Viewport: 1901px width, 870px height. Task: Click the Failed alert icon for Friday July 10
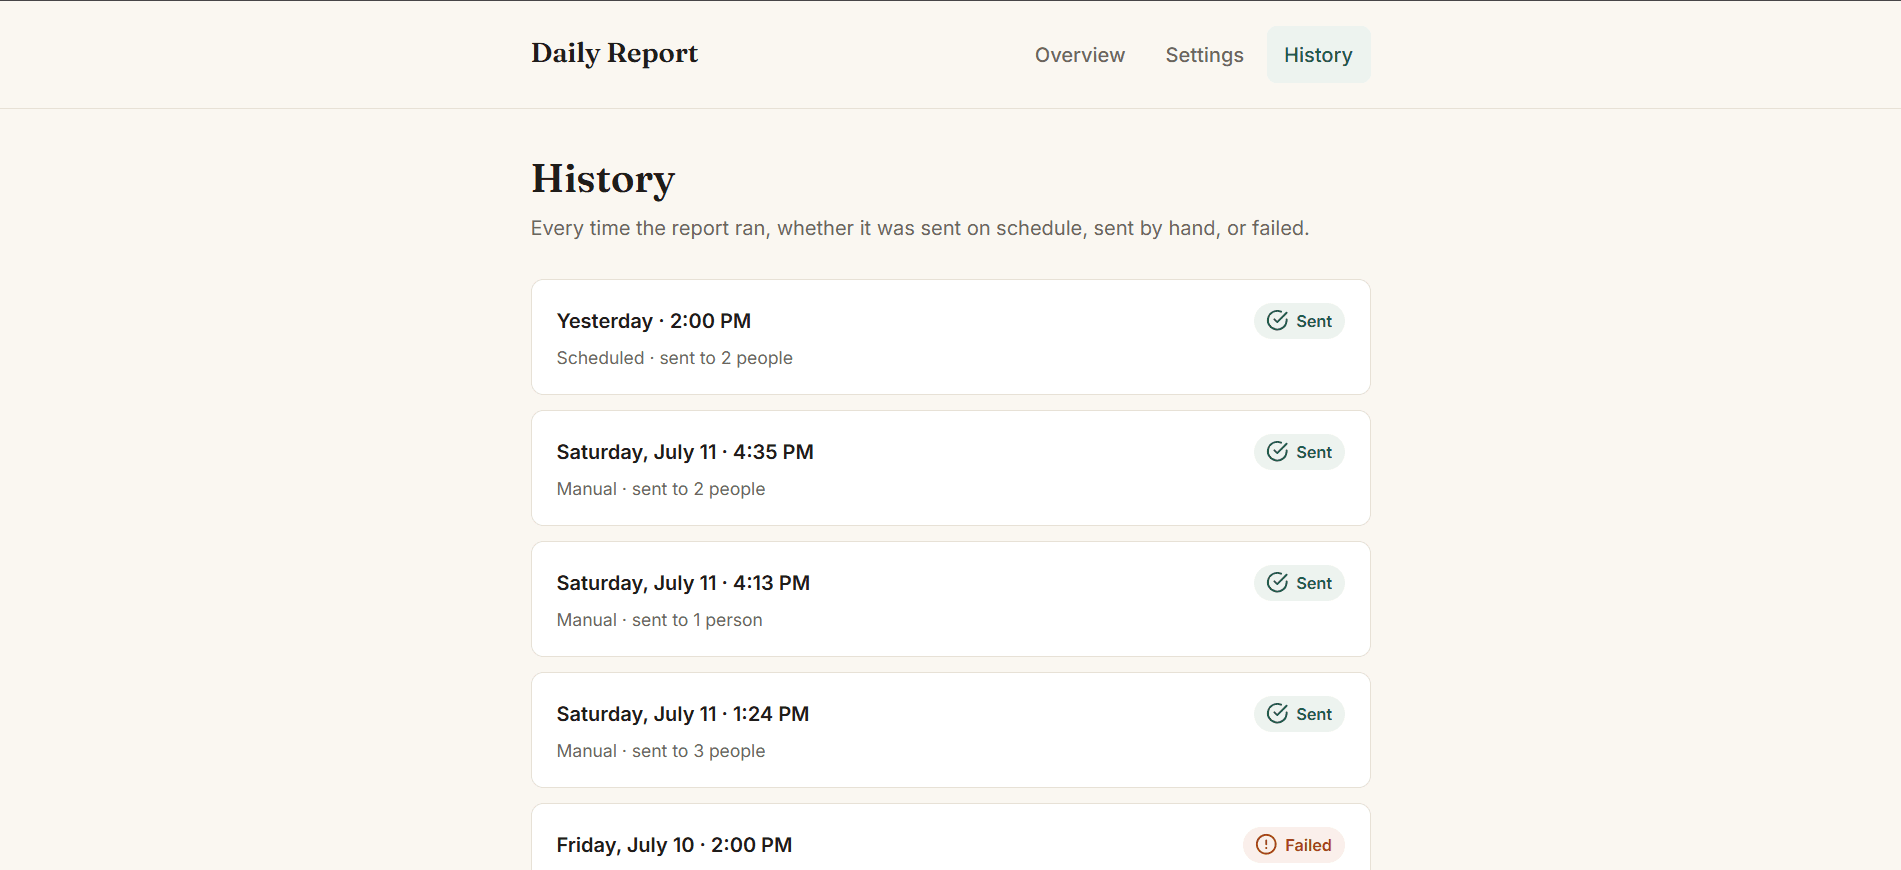[1266, 845]
